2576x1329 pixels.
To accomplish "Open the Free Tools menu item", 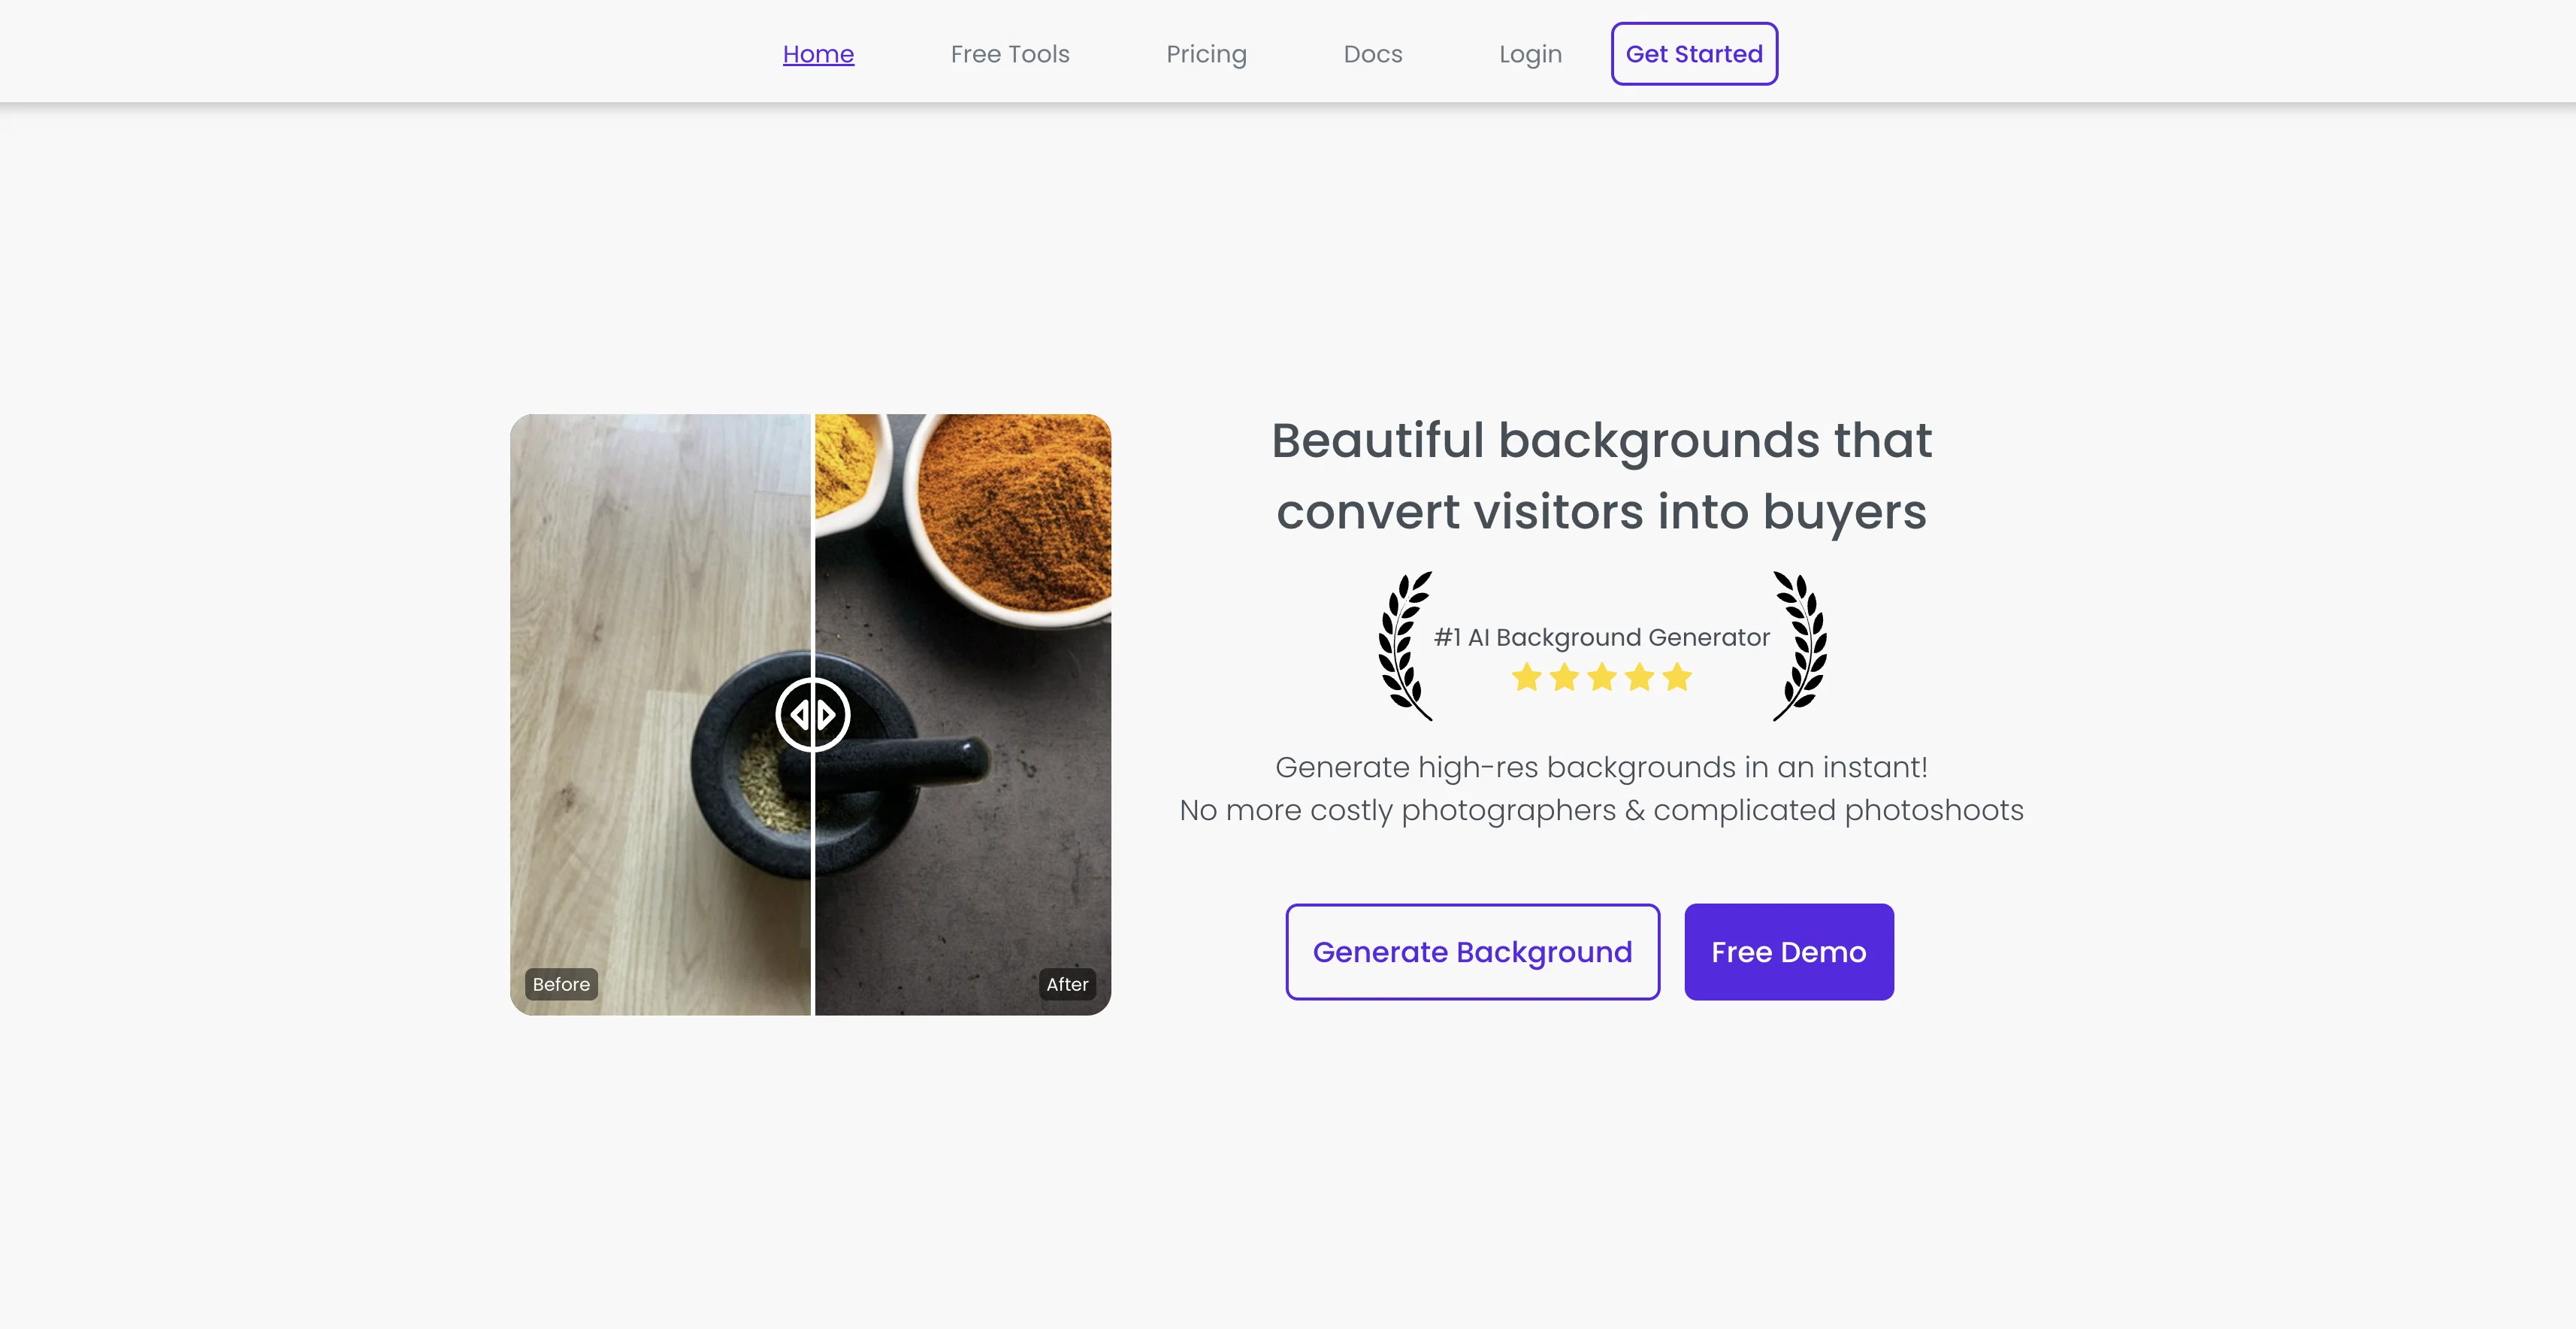I will (x=1010, y=54).
